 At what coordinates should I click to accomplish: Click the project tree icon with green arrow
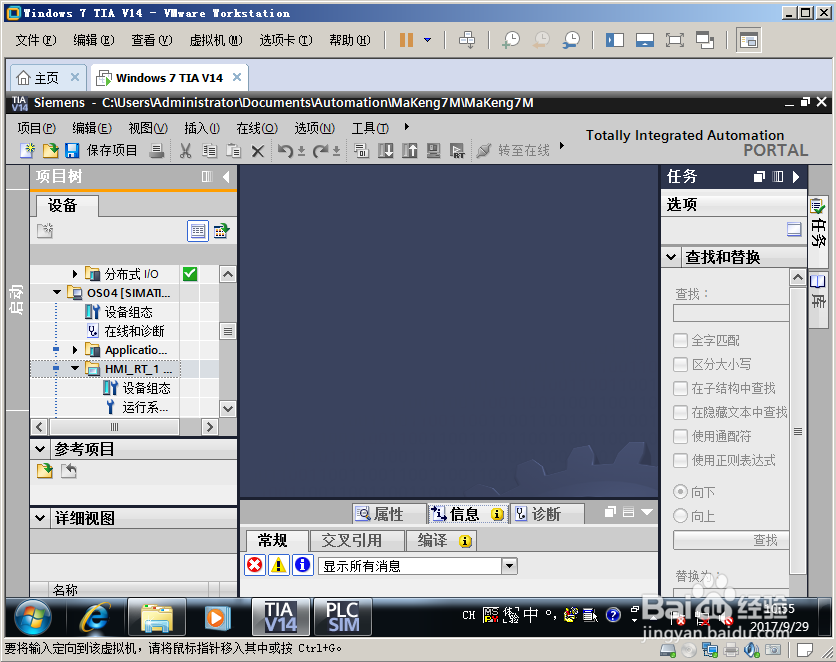point(221,231)
